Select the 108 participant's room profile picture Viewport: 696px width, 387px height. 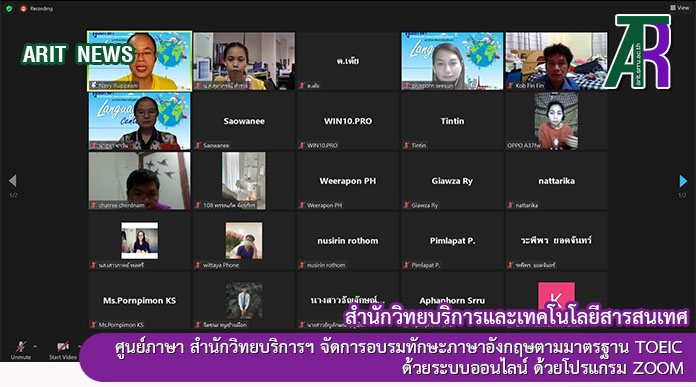pyautogui.click(x=244, y=181)
